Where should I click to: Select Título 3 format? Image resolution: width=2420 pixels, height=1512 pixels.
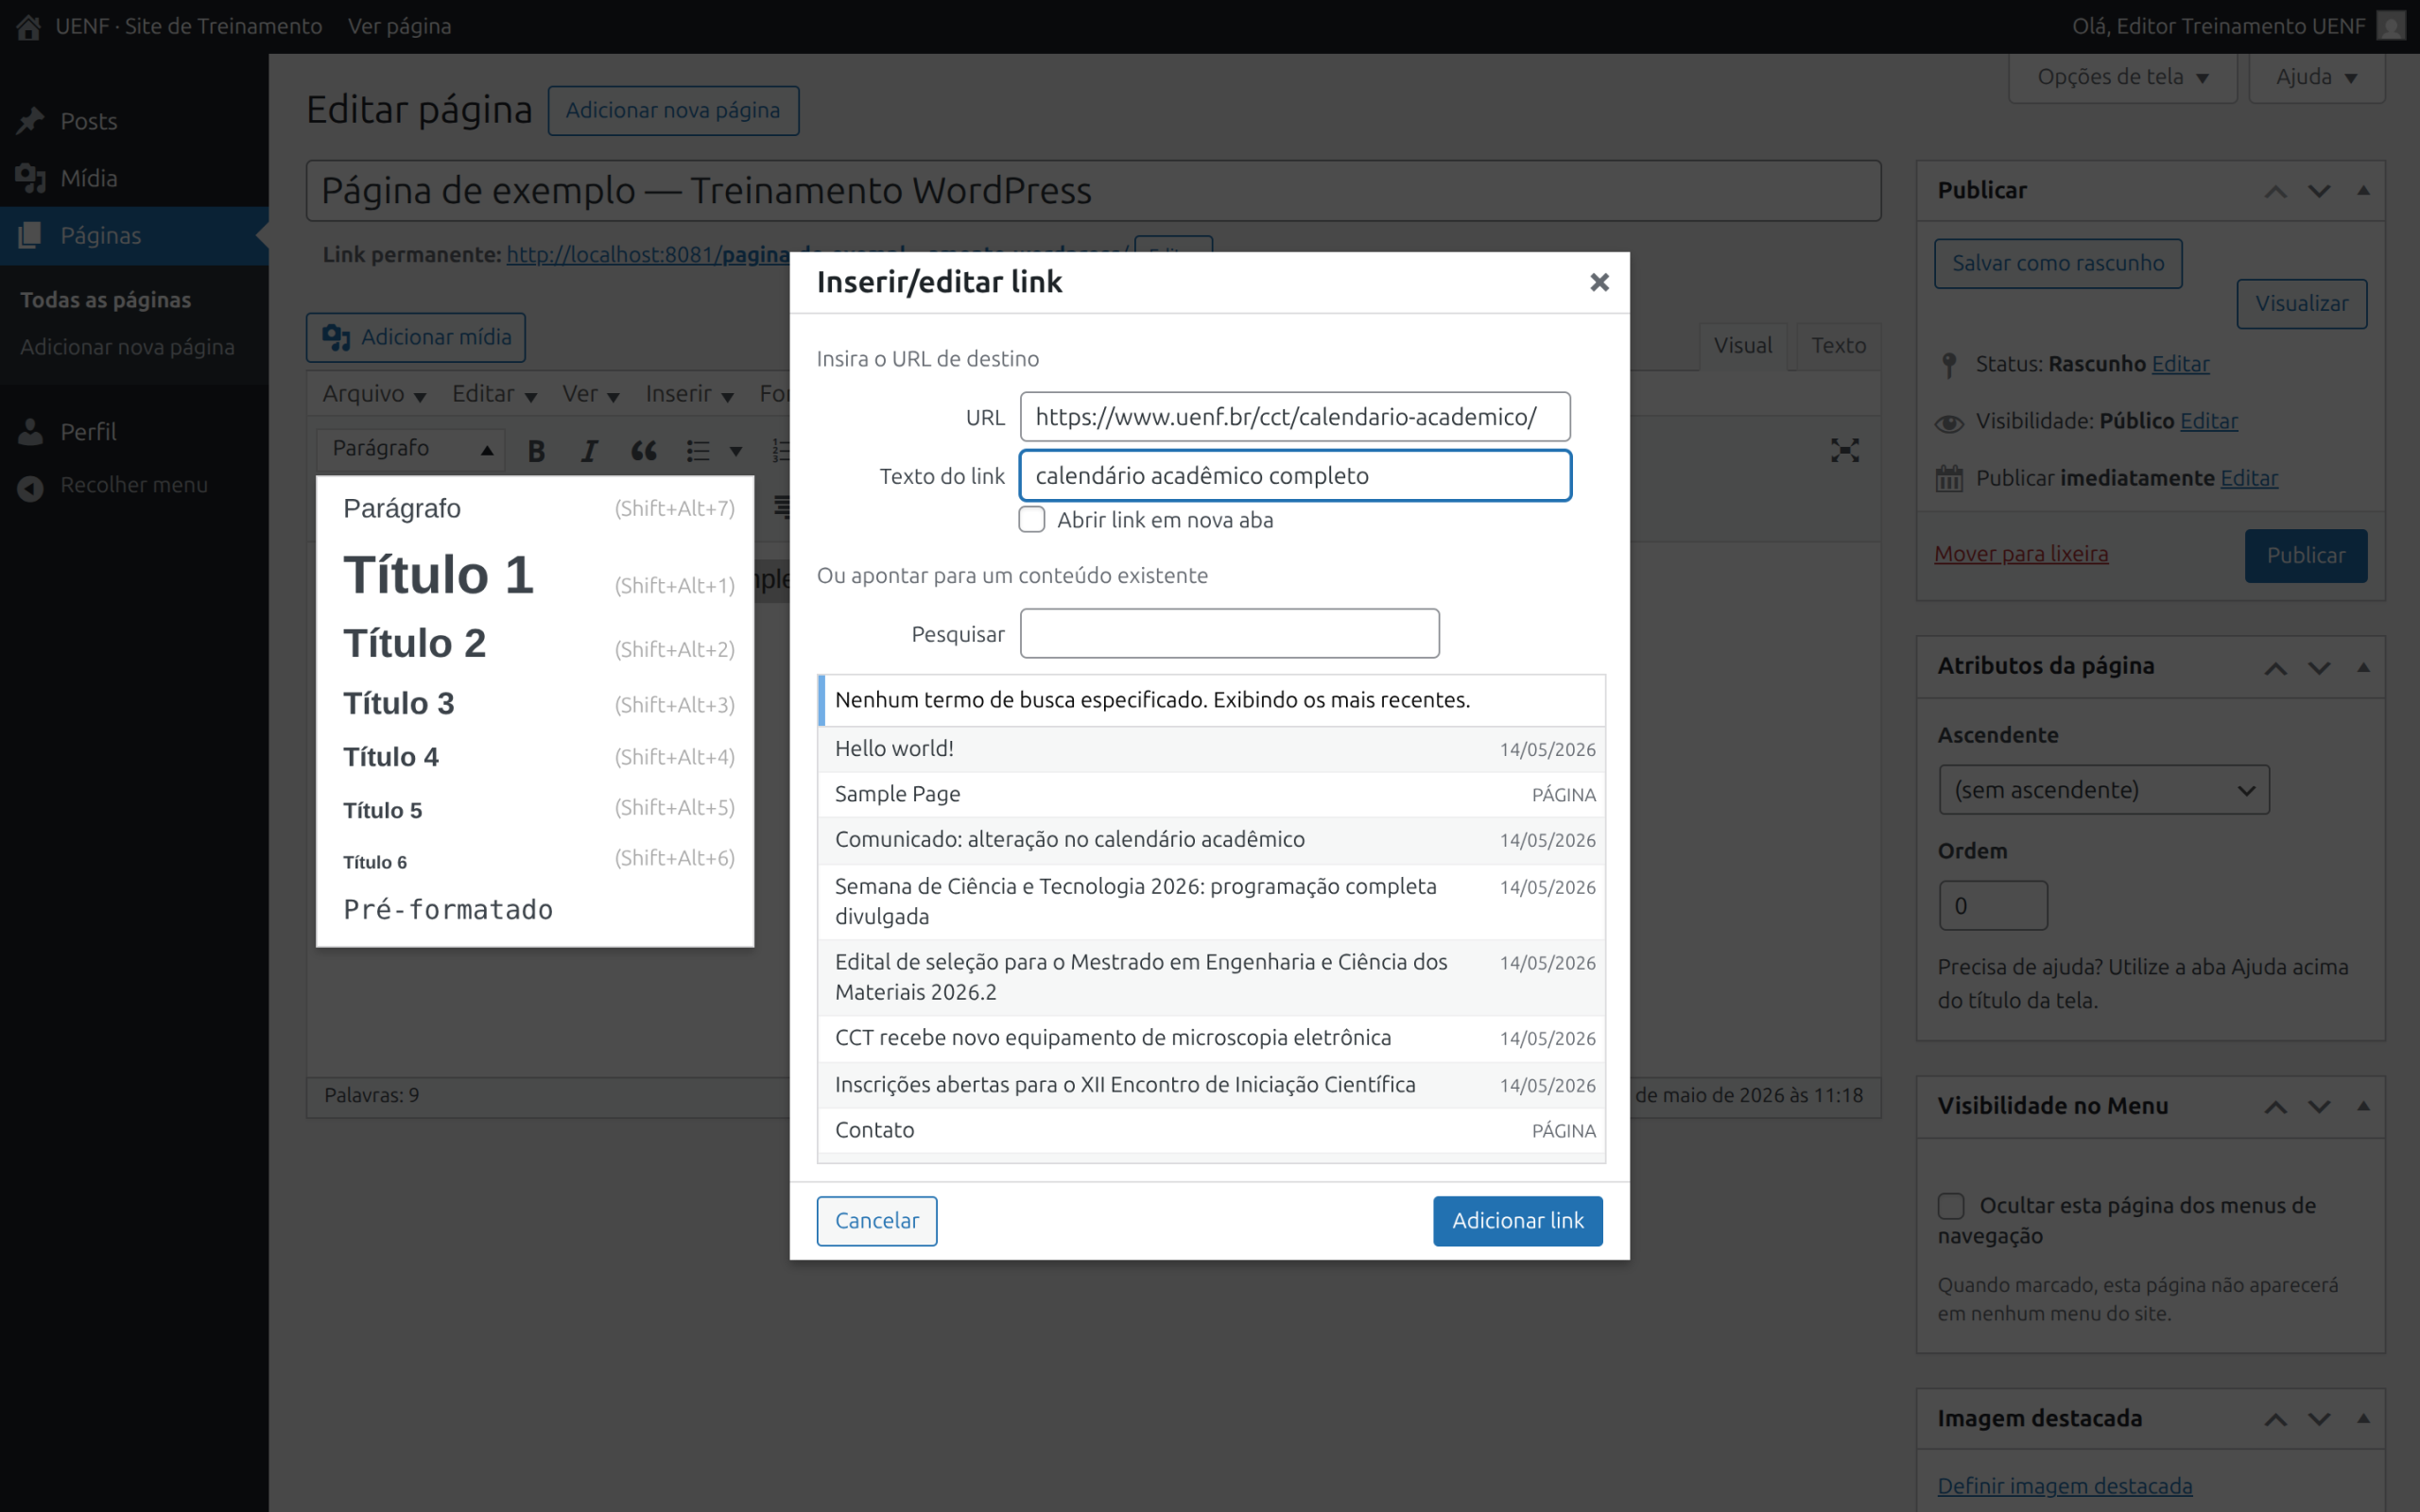535,704
